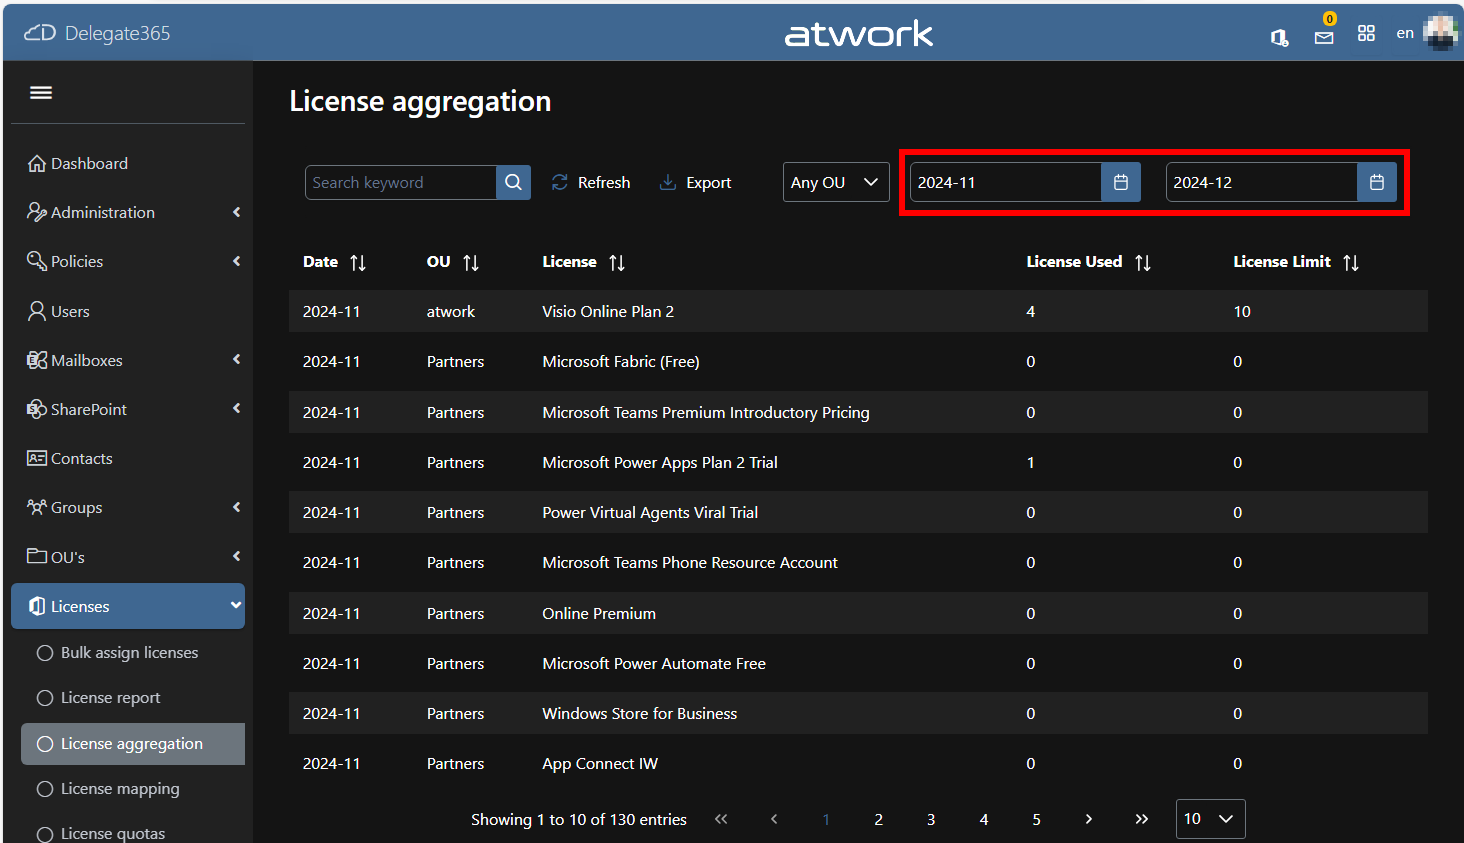
Task: Open the apps grid icon
Action: pos(1366,33)
